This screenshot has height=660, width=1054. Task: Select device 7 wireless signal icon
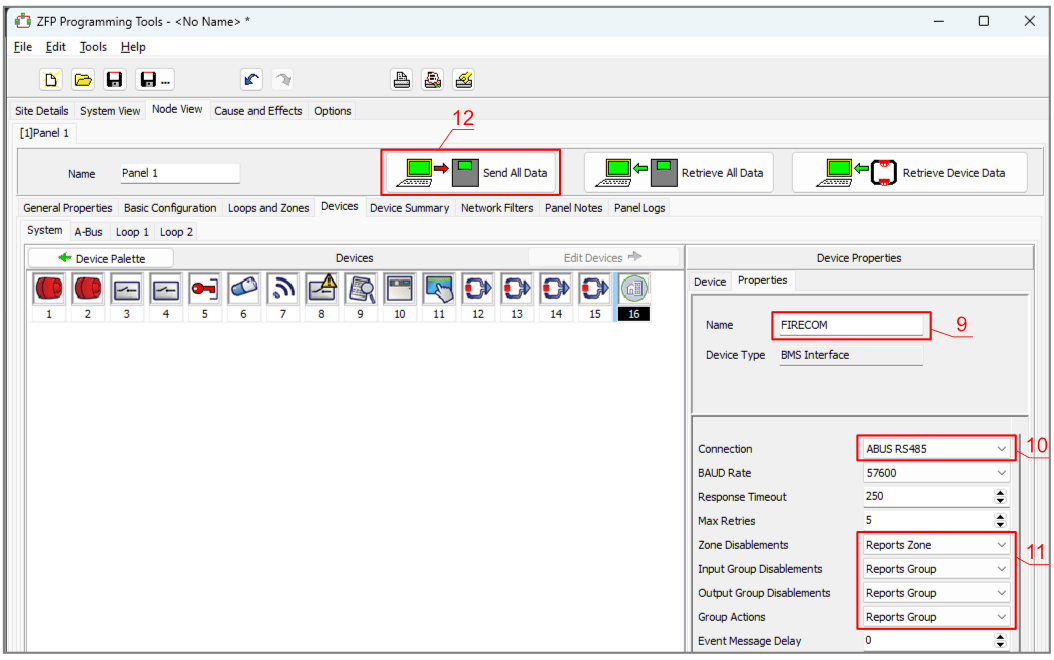pyautogui.click(x=282, y=289)
